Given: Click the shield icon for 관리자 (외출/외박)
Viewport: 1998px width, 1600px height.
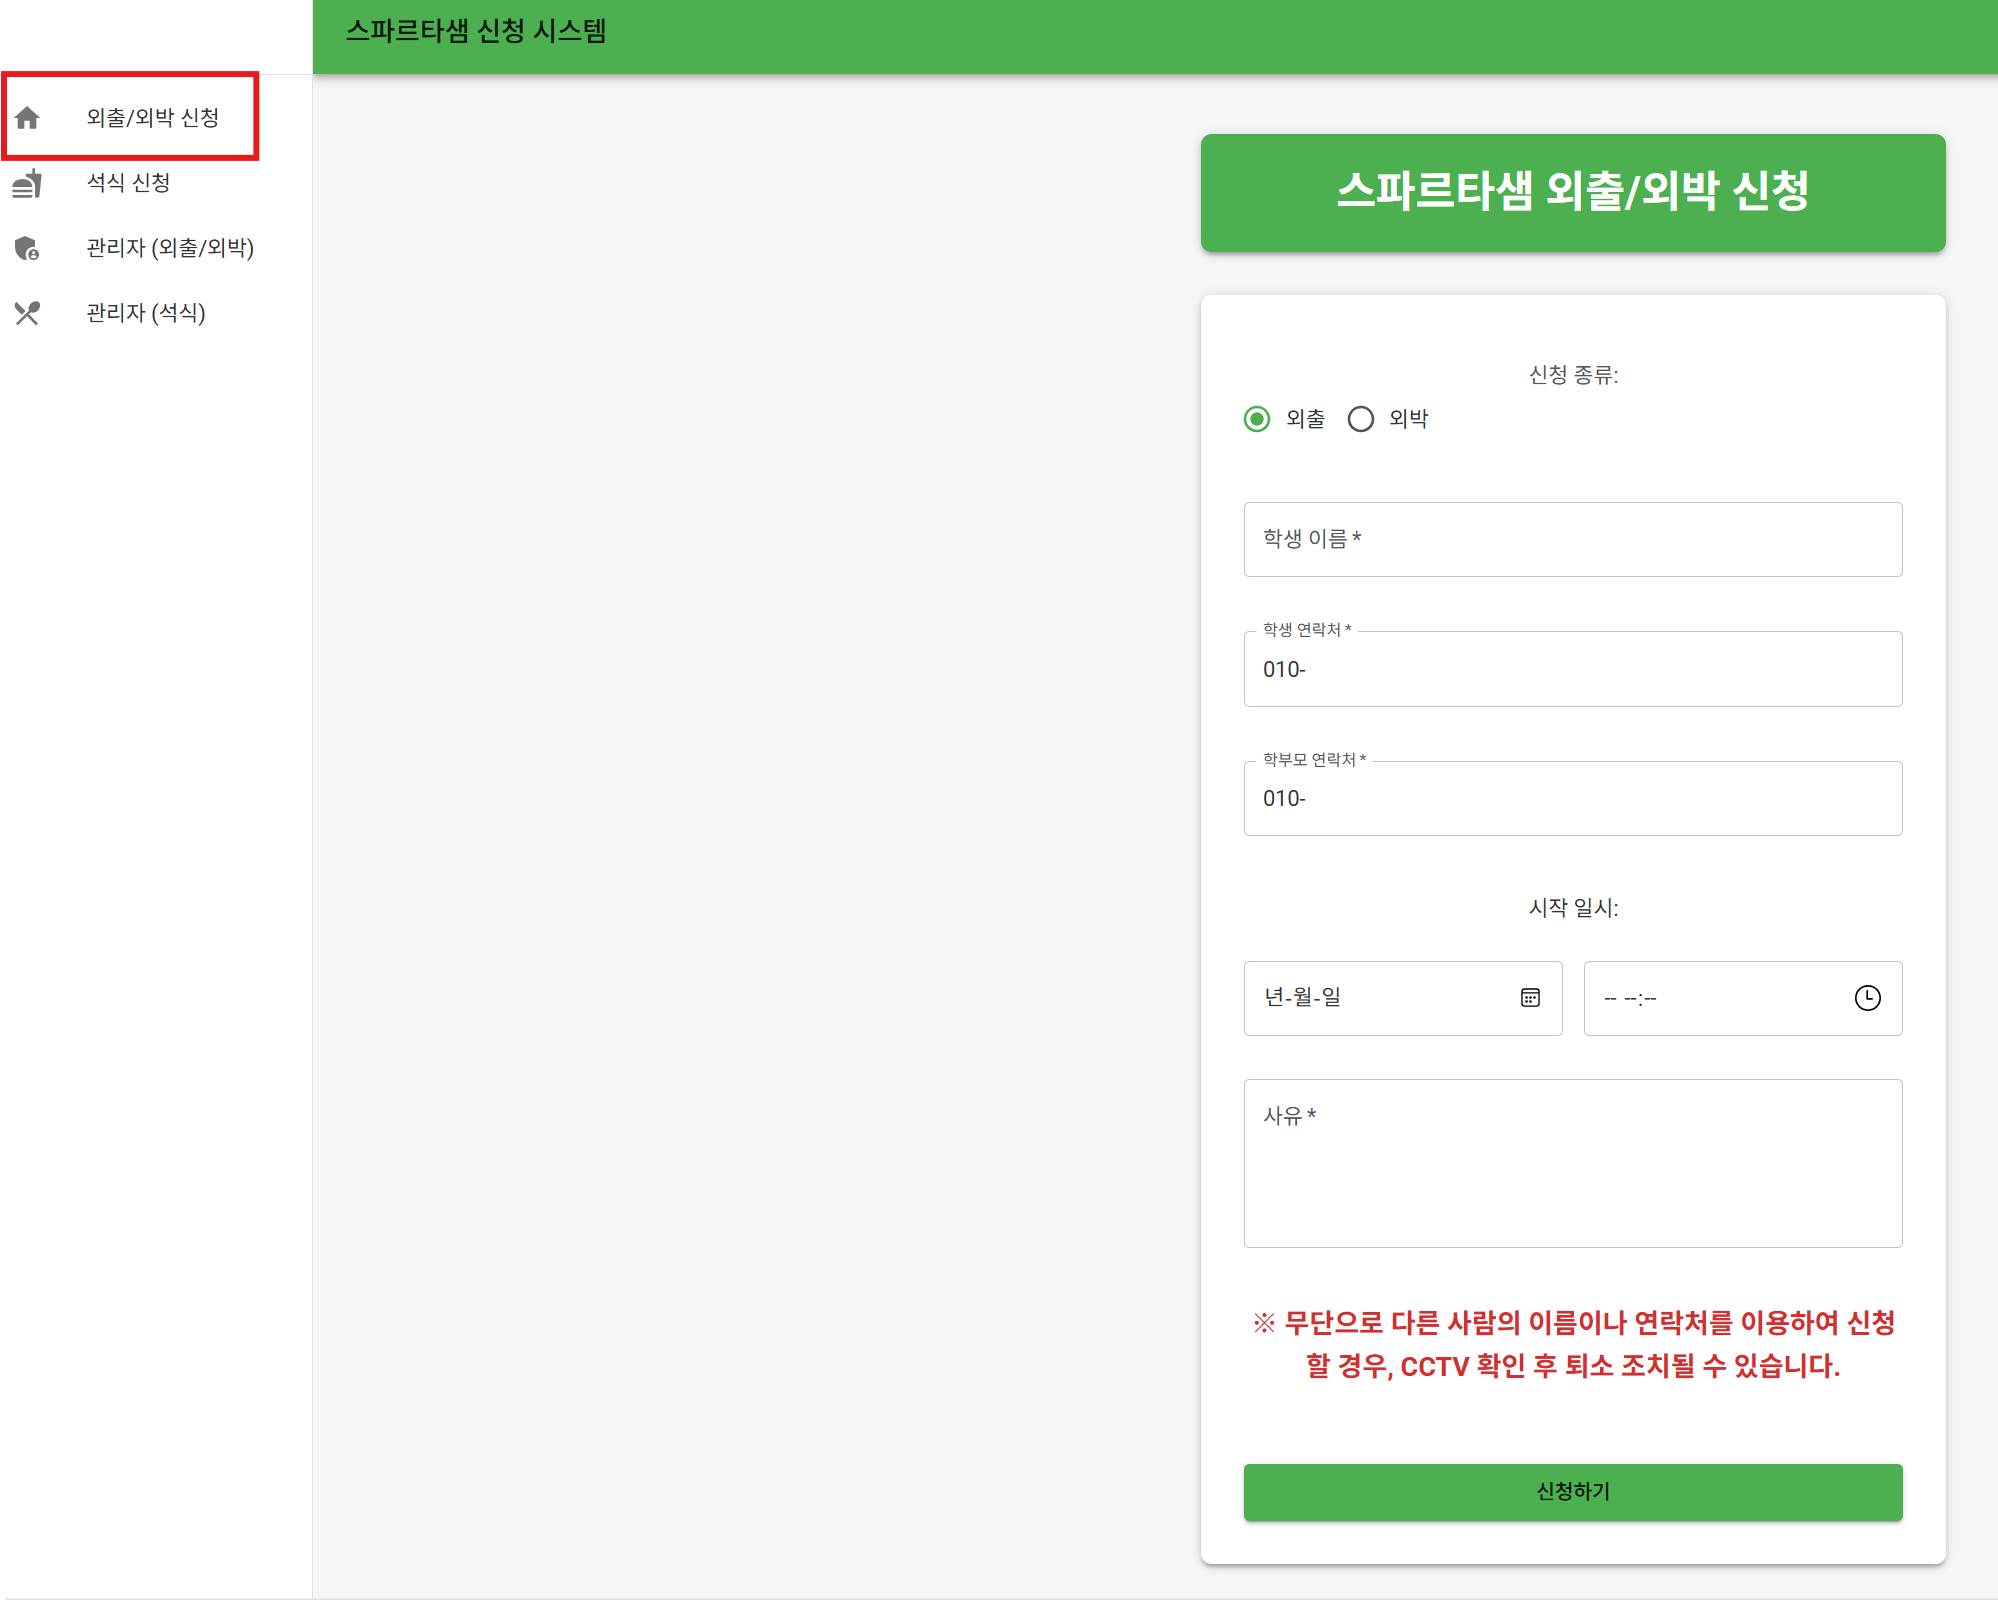Looking at the screenshot, I should 27,248.
